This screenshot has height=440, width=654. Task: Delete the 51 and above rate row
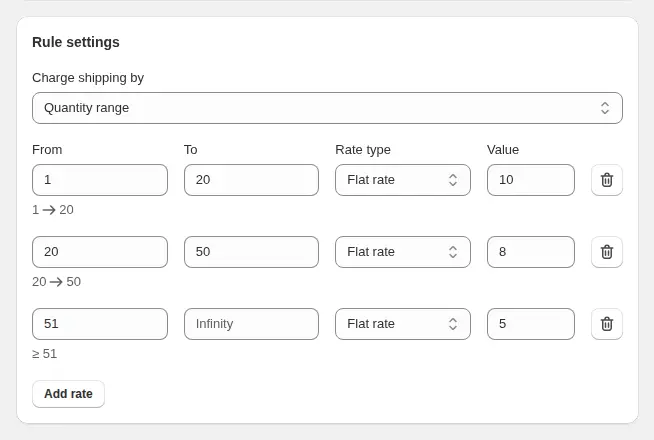606,324
